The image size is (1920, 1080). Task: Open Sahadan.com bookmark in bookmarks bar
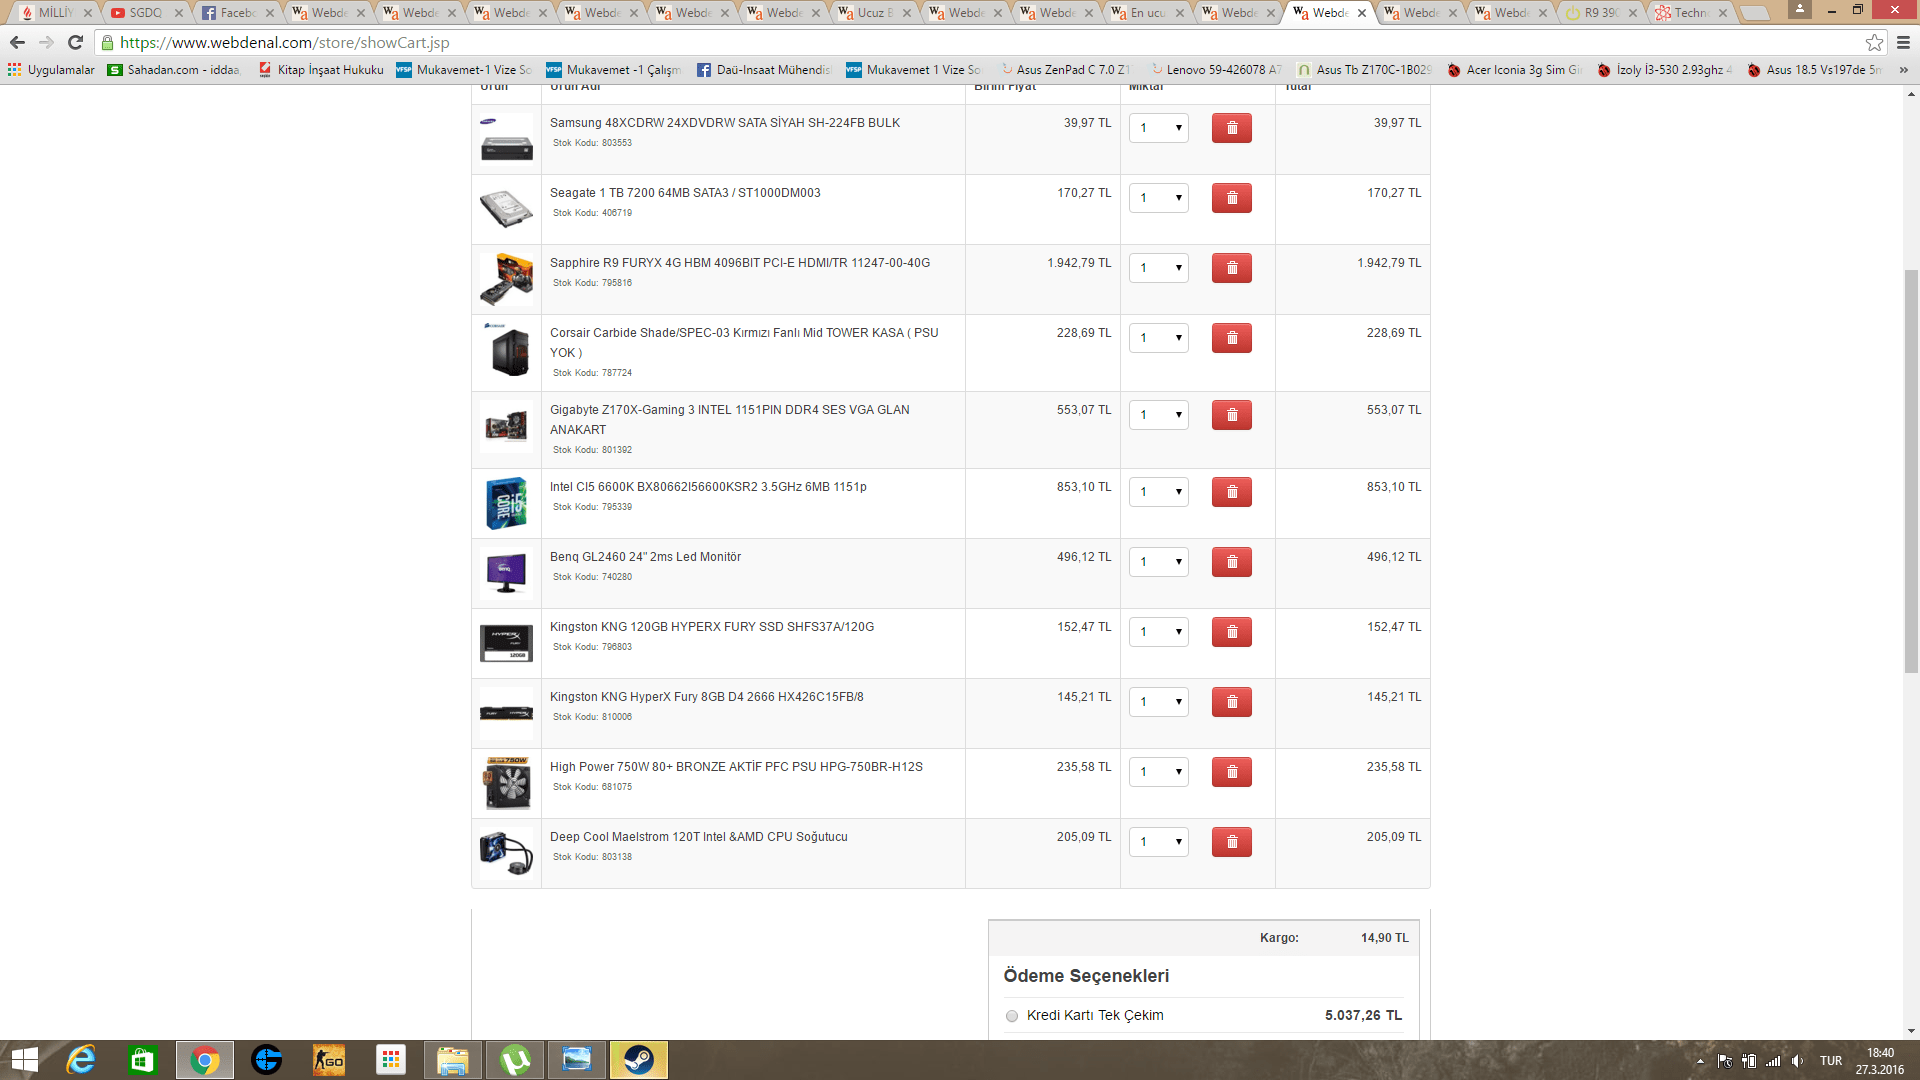174,70
